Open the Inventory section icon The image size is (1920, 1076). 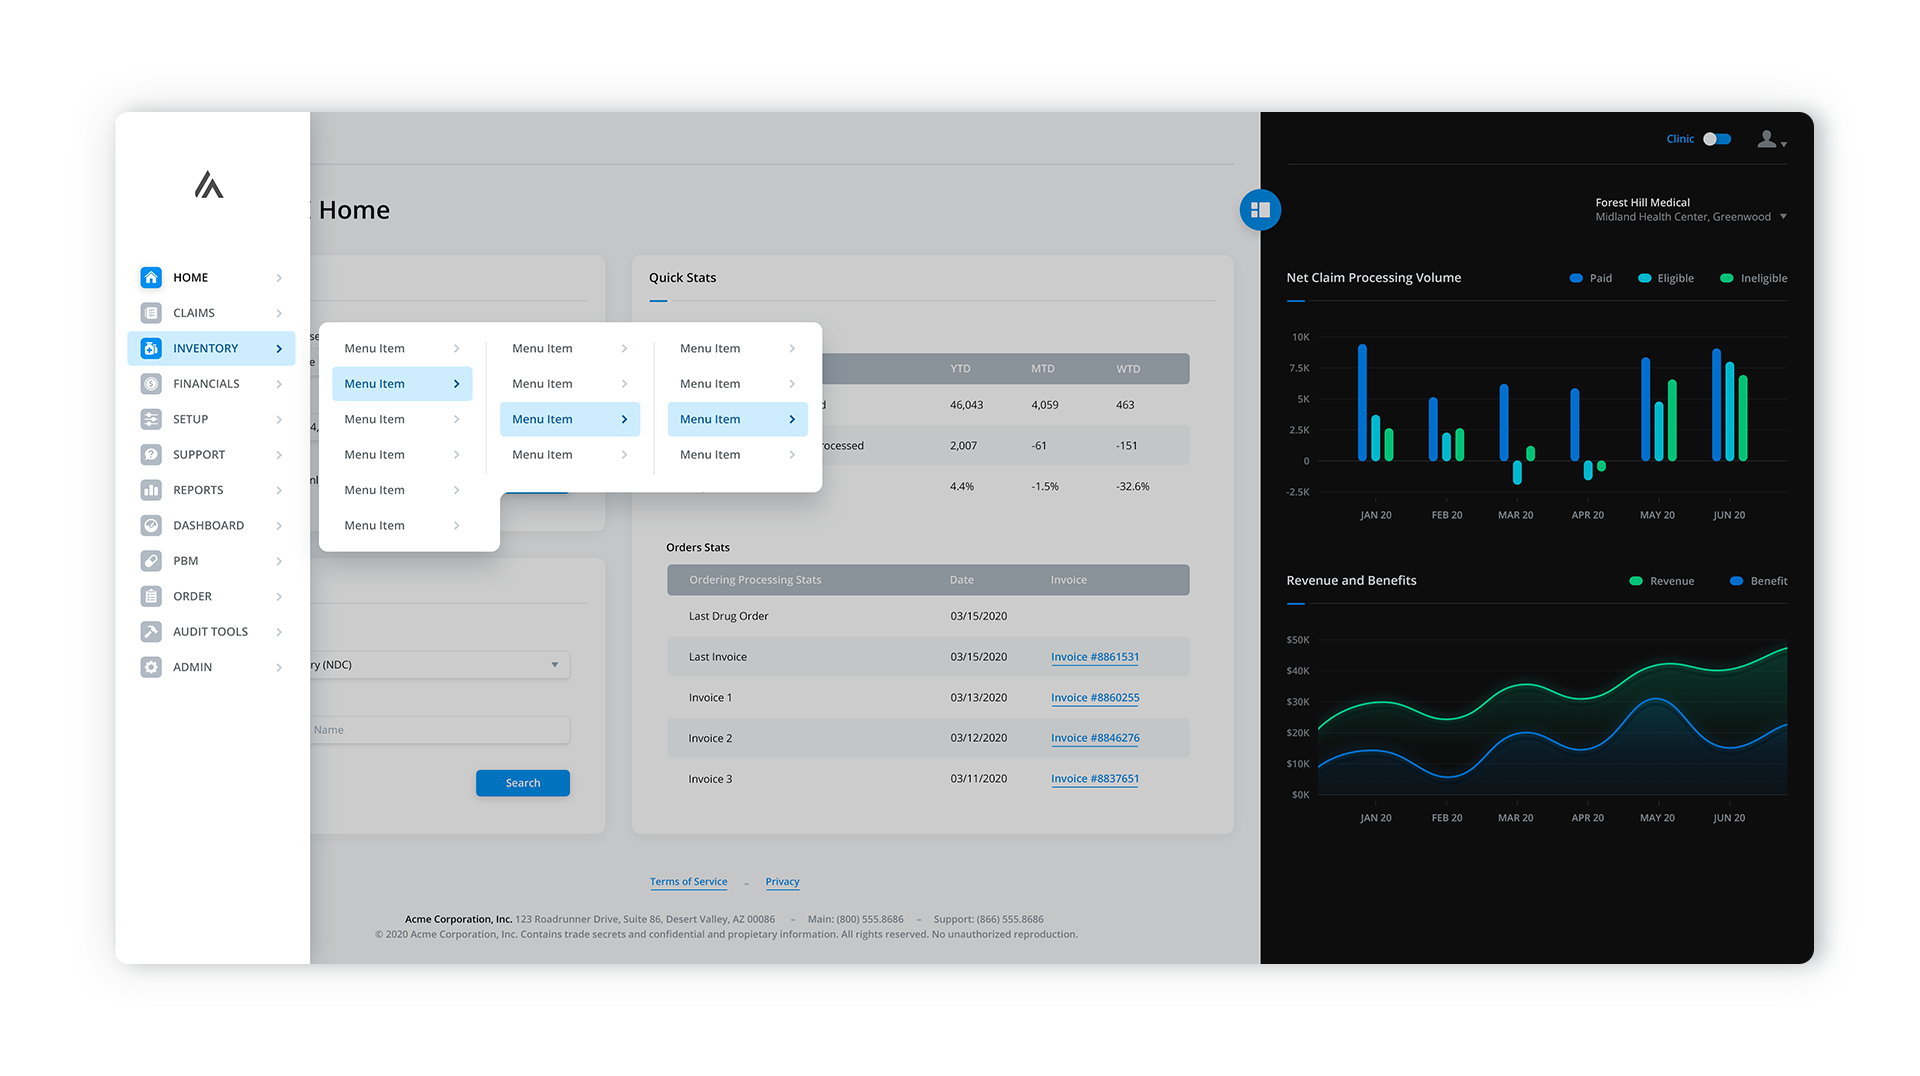click(151, 348)
